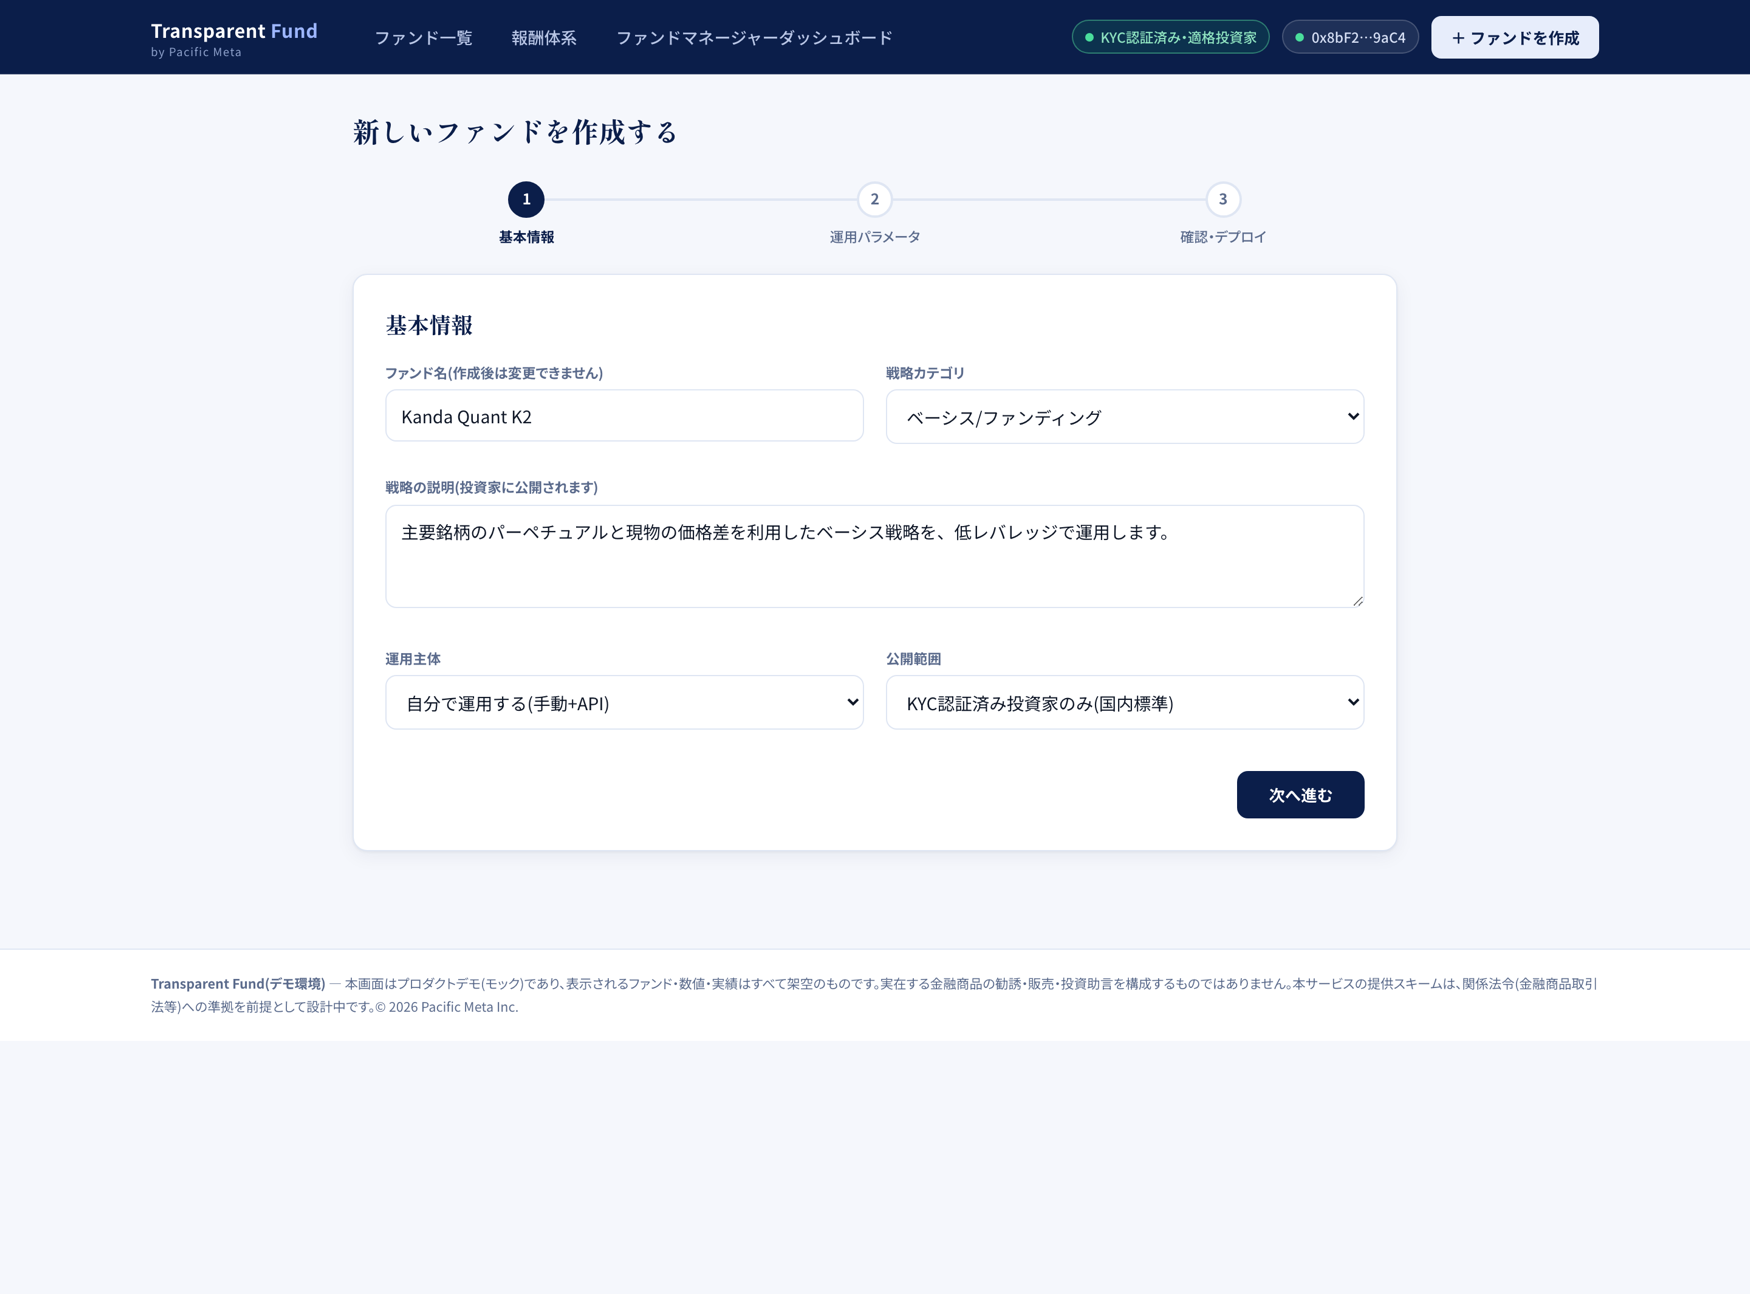The image size is (1750, 1294).
Task: Click the KYC認証済み・適格投資家 status badge
Action: click(1170, 37)
